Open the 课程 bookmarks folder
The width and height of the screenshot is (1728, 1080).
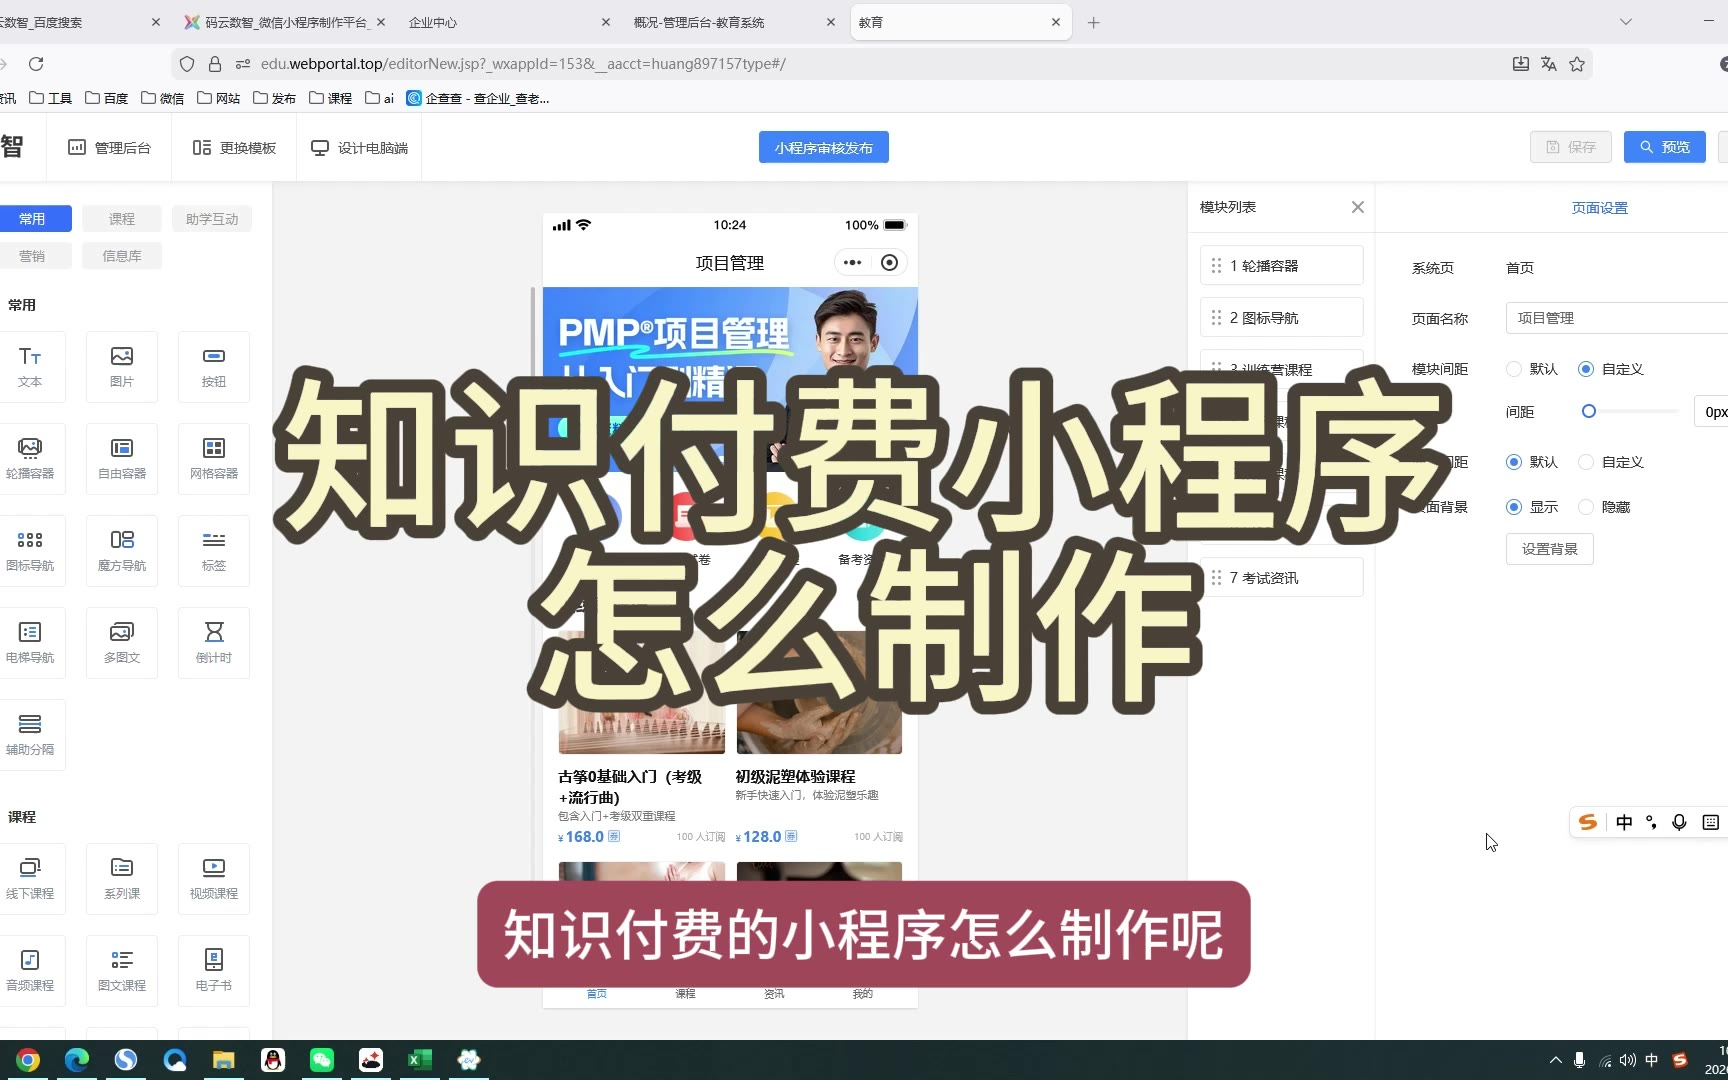click(331, 98)
